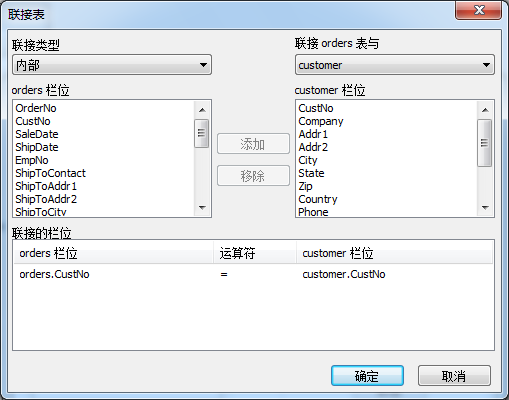Click the 添加 button
This screenshot has height=400, width=509.
[x=253, y=144]
